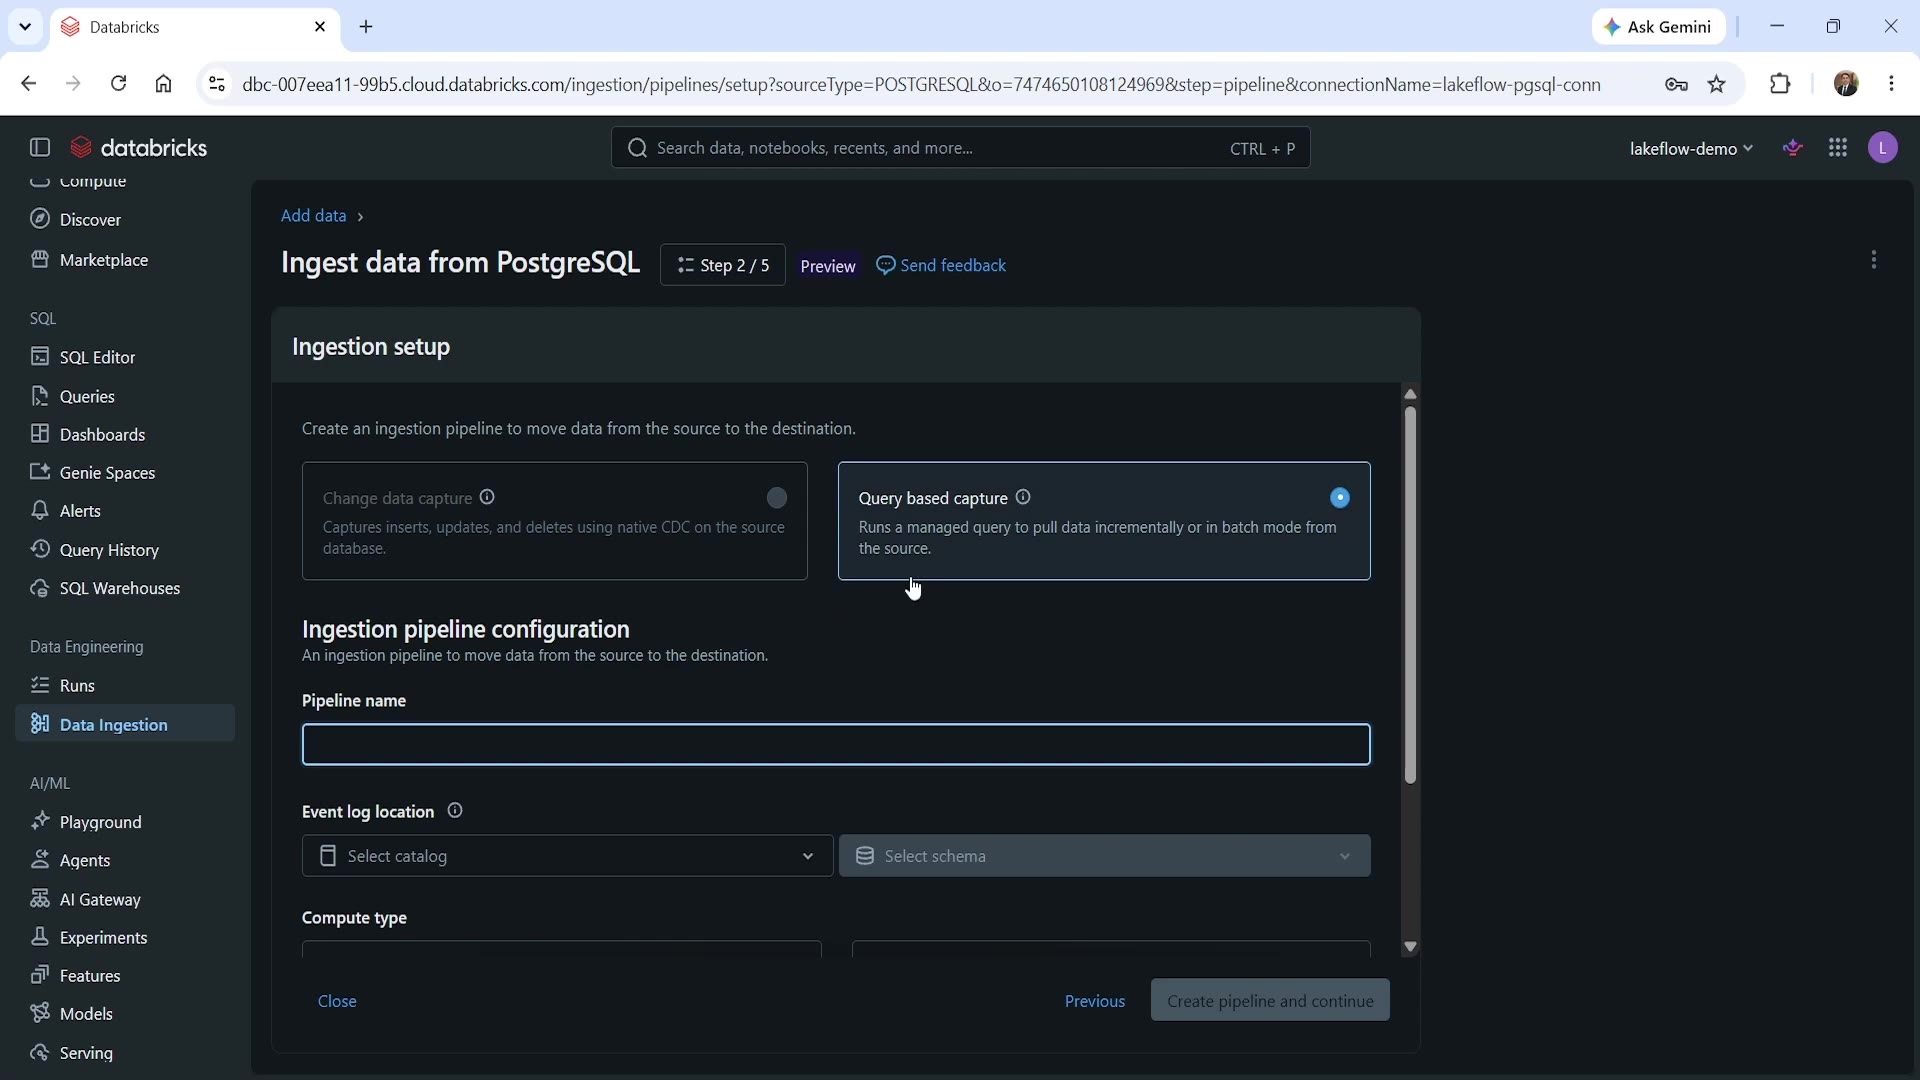Click the Databricks logo
Viewport: 1920px width, 1080px height.
tap(139, 148)
